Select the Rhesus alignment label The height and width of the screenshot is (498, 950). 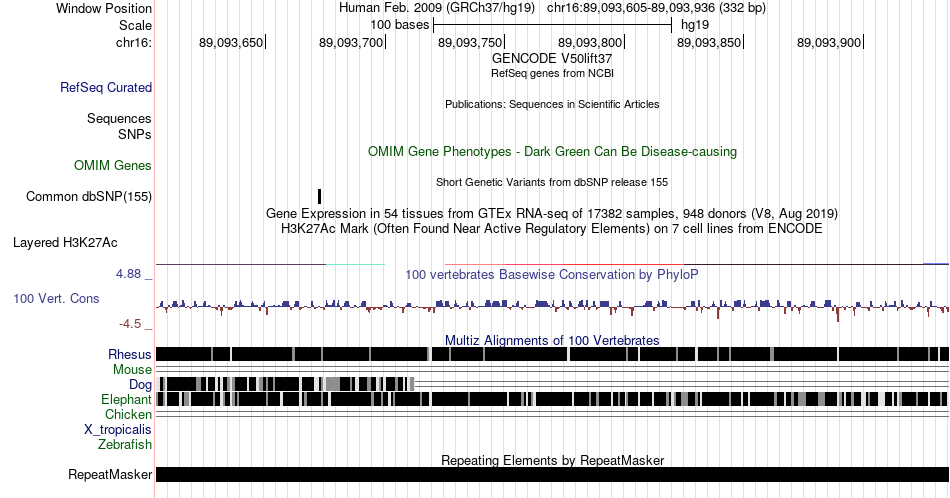(x=130, y=354)
